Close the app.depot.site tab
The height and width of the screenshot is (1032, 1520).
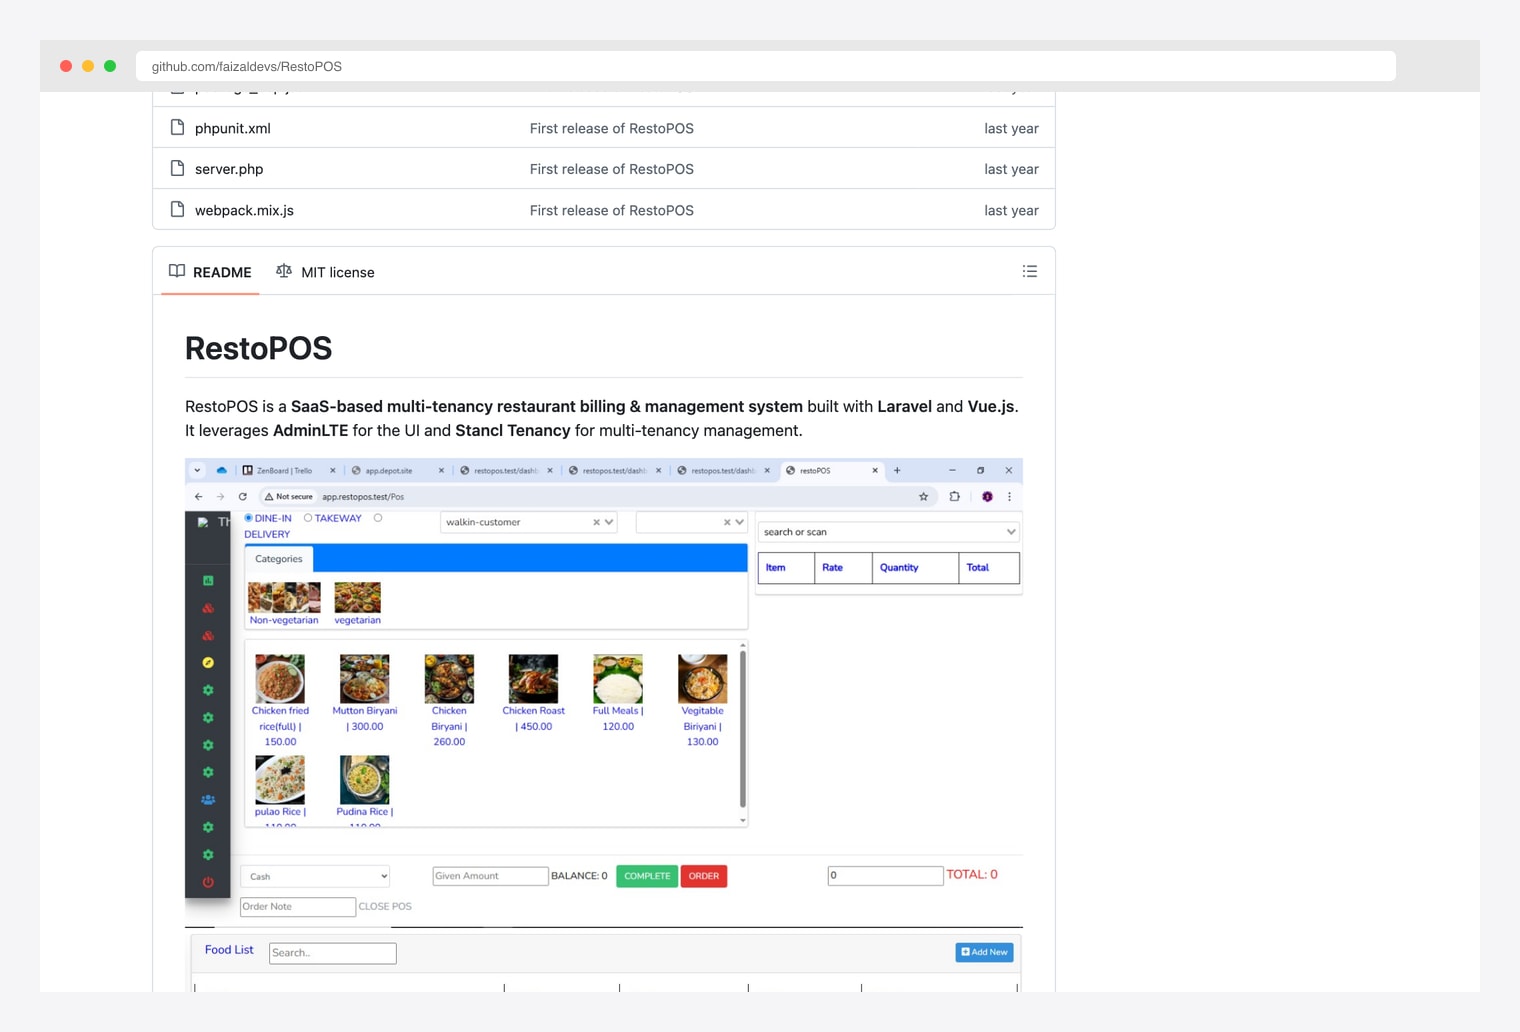[x=441, y=470]
